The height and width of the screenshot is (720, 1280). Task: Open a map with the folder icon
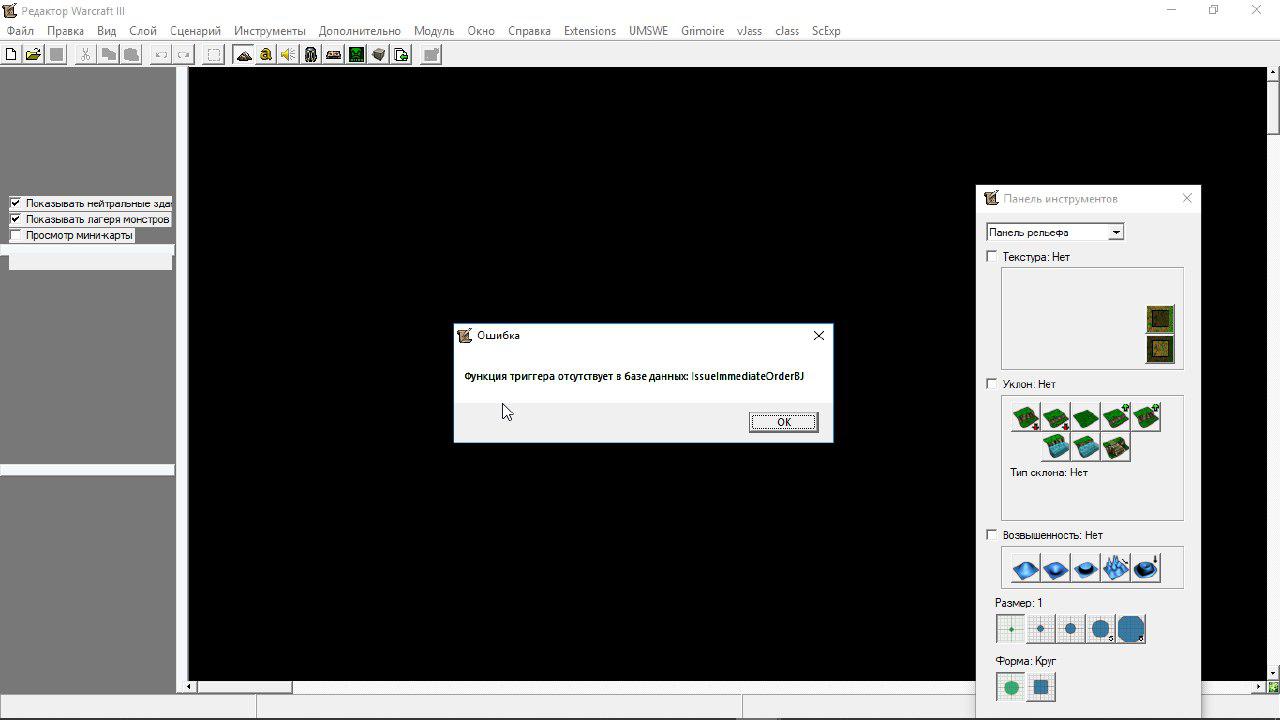(x=33, y=55)
